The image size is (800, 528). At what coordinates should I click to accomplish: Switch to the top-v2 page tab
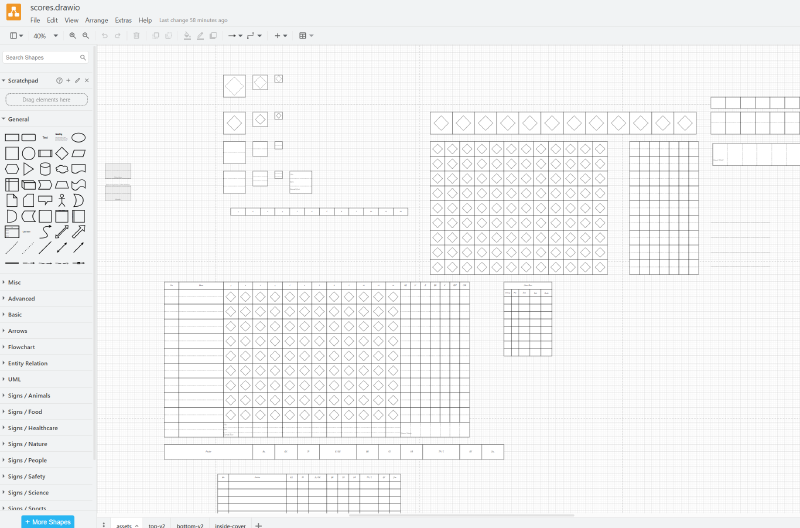157,524
